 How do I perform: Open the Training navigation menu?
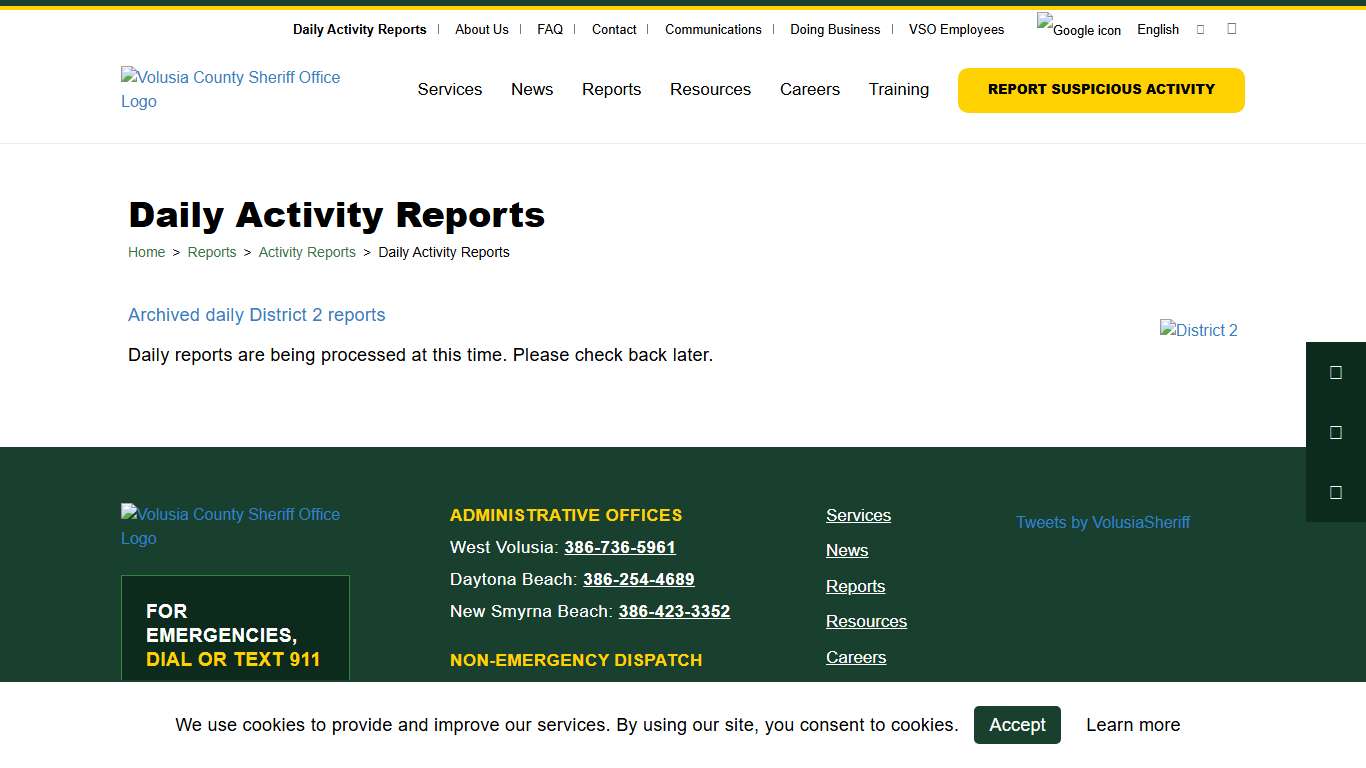[x=898, y=89]
